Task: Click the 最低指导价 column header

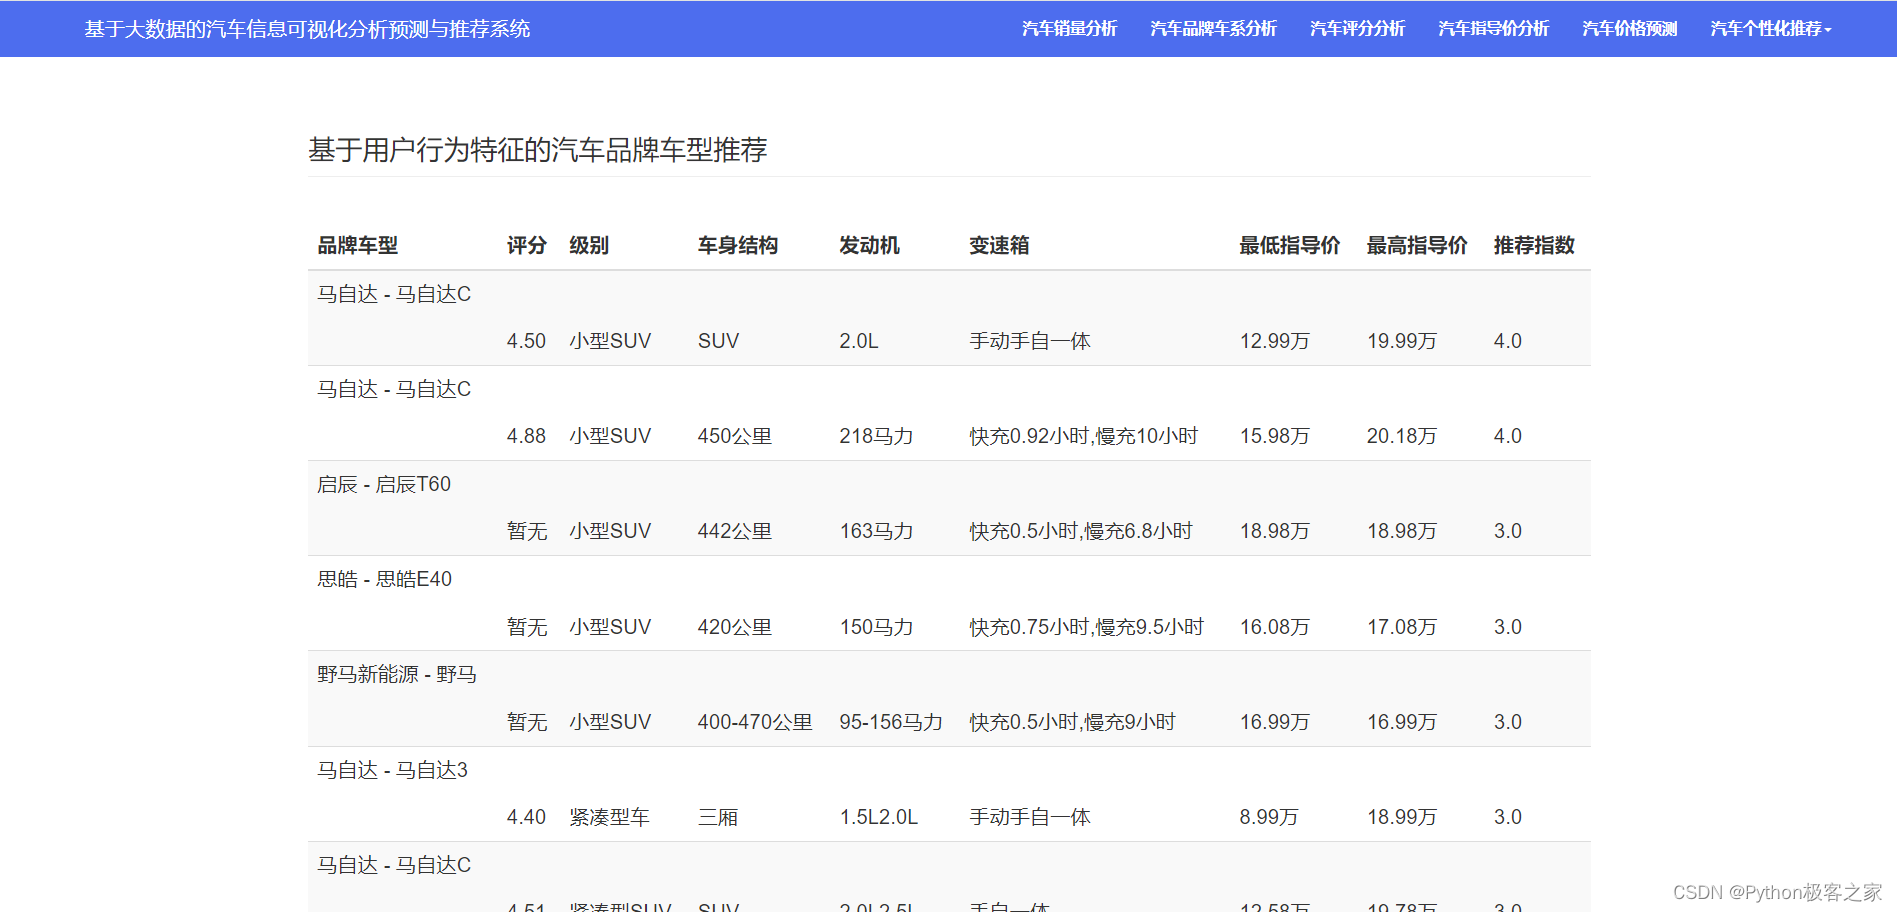Action: click(1290, 245)
